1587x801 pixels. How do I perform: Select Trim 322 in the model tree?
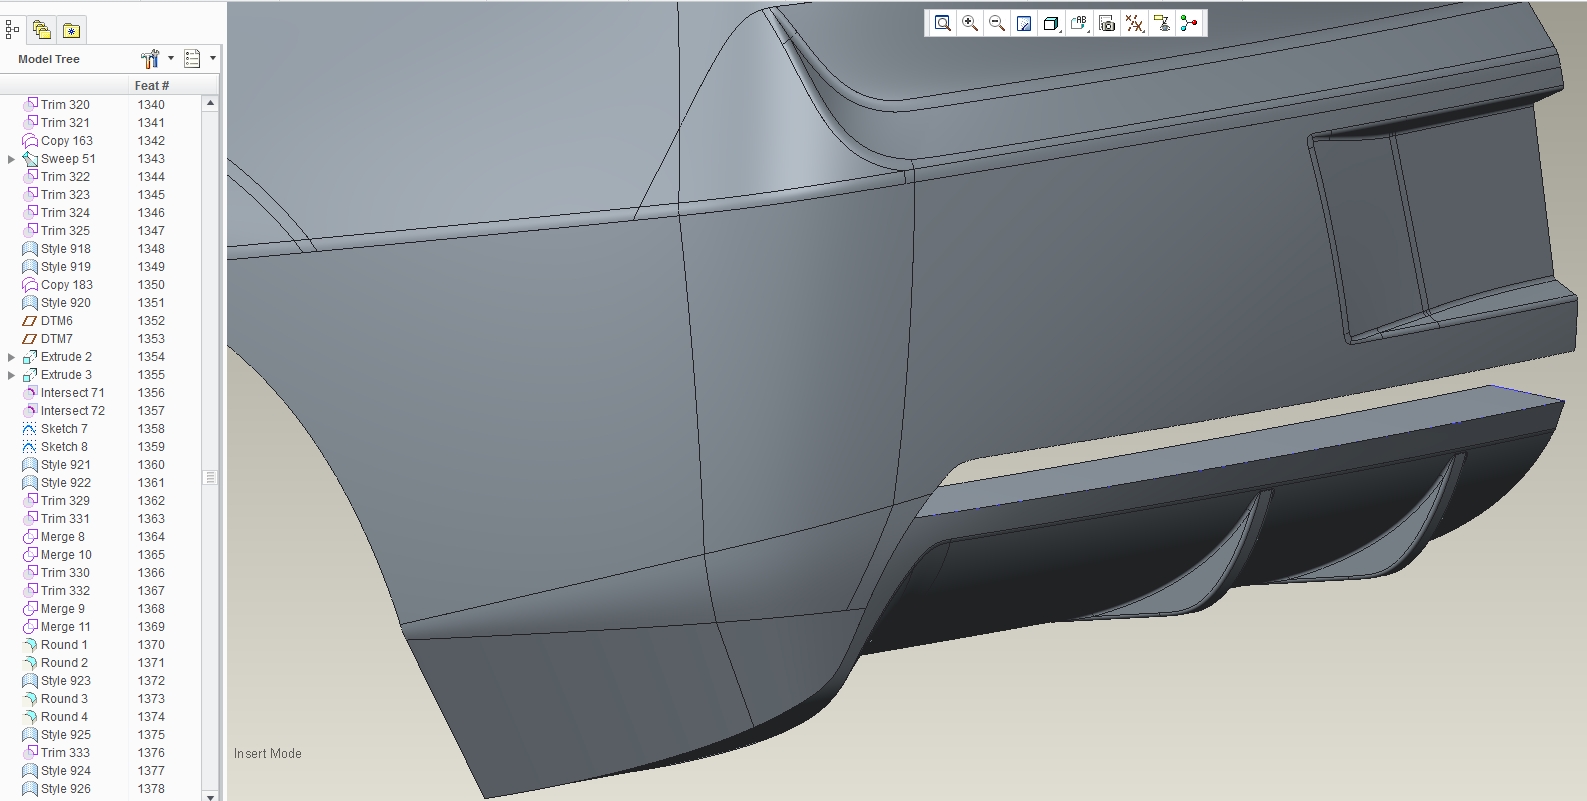(x=65, y=177)
